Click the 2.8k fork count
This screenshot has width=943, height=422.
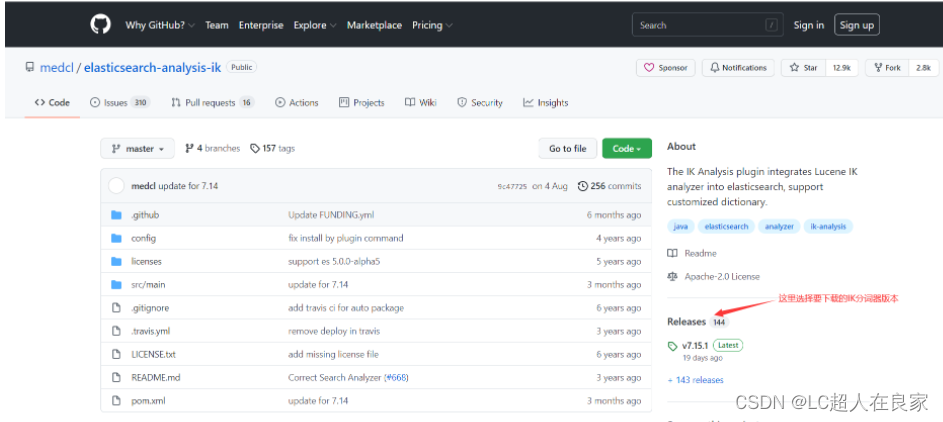tap(923, 68)
